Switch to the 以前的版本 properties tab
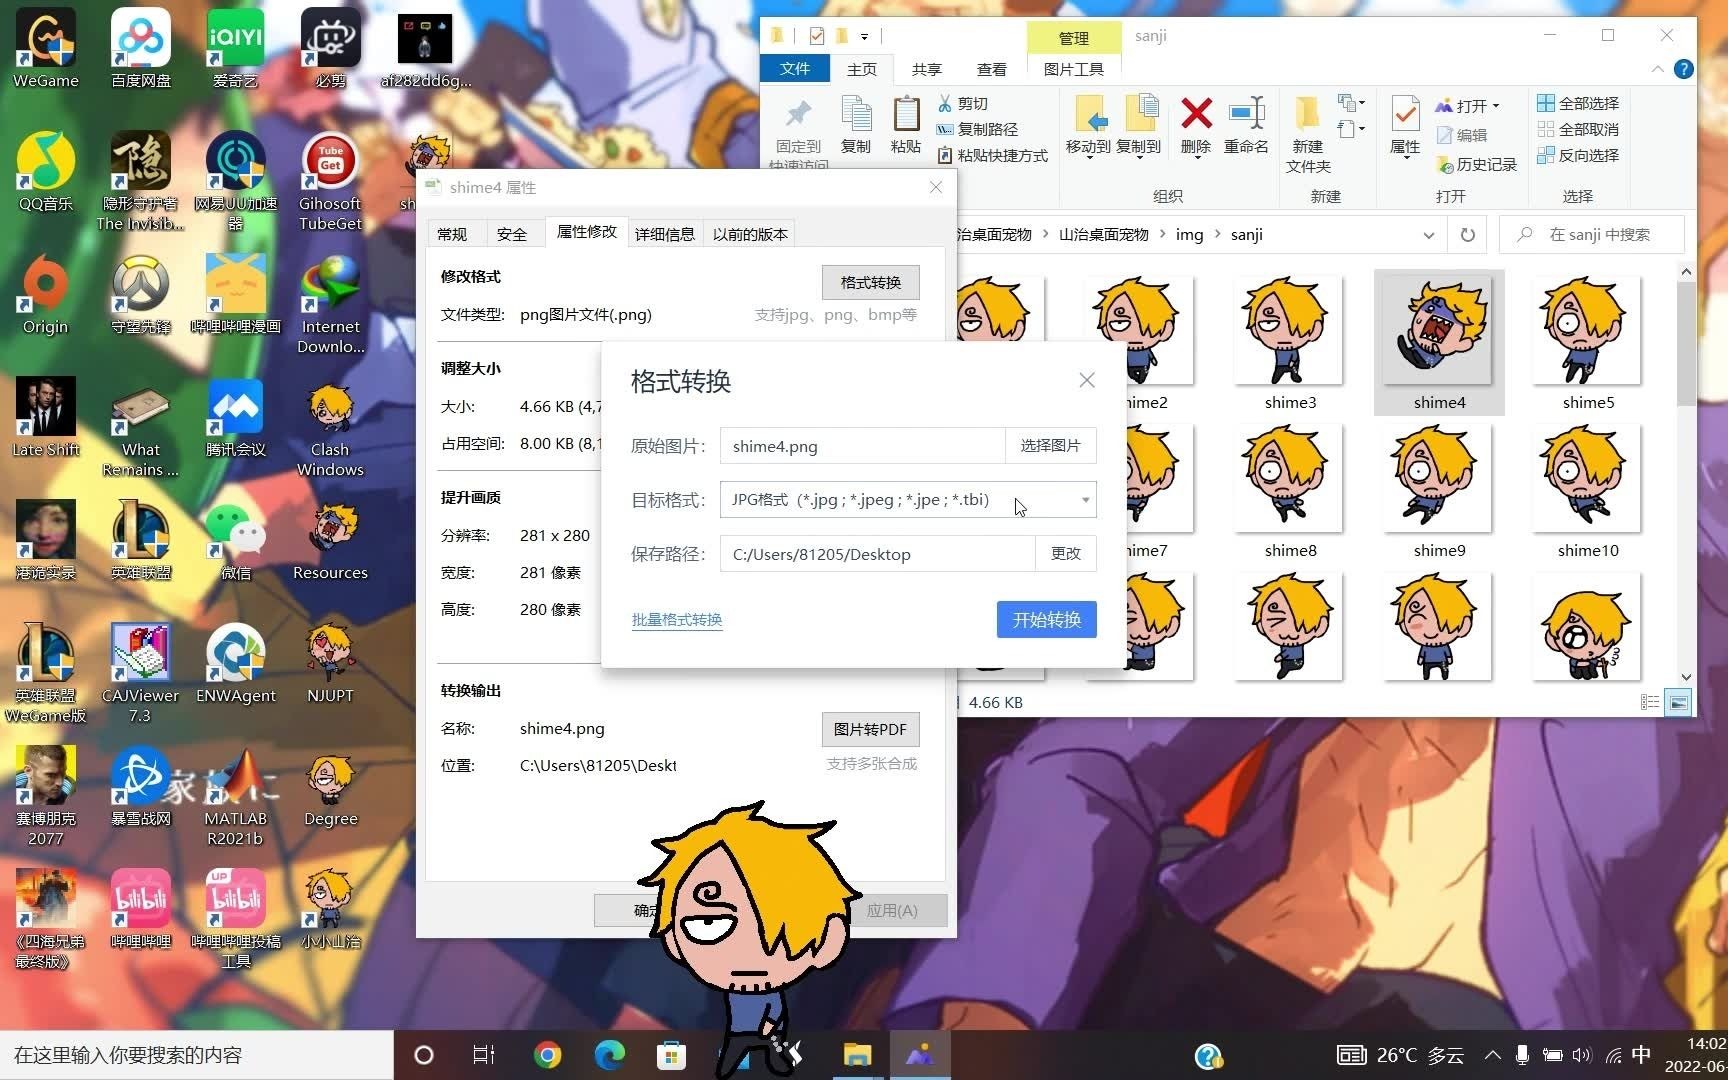 (x=750, y=234)
